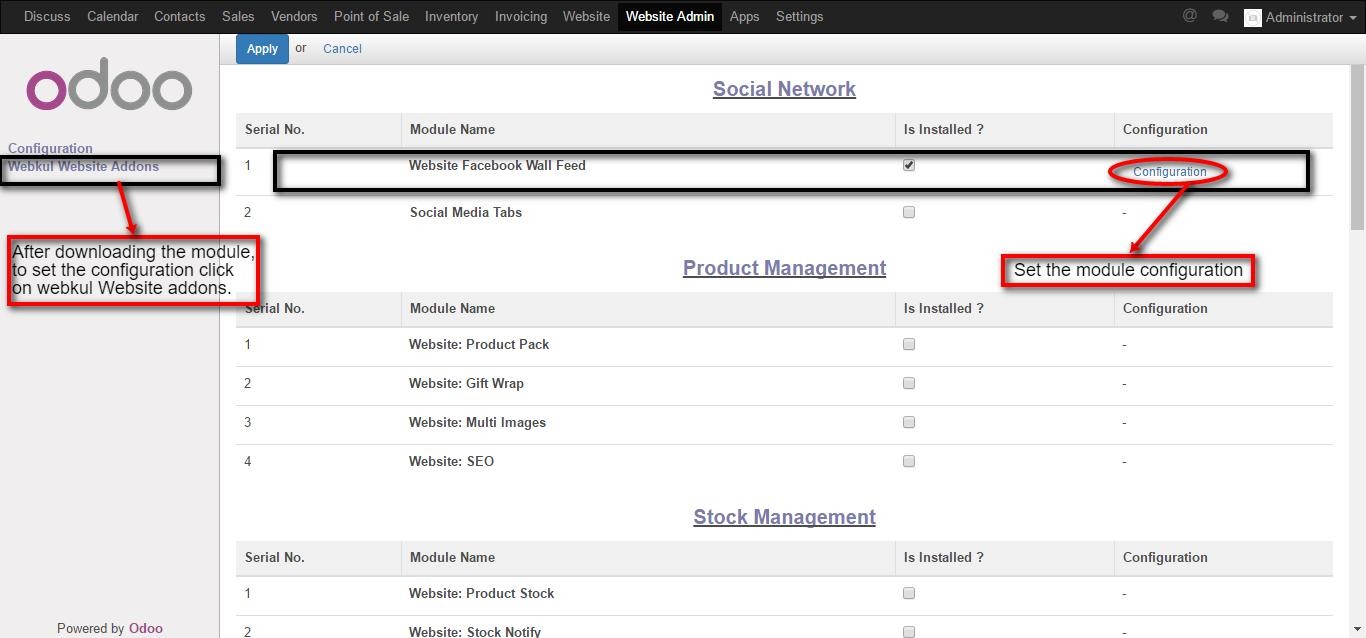Image resolution: width=1366 pixels, height=638 pixels.
Task: Open the Website menu
Action: (x=586, y=16)
